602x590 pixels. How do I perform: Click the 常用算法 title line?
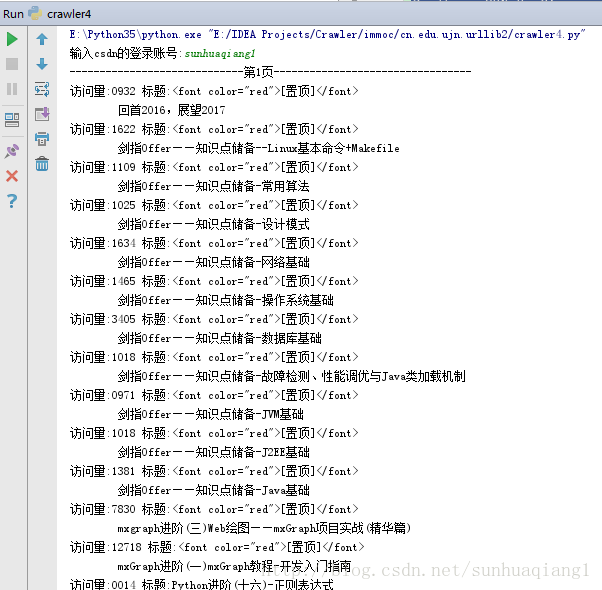(213, 186)
